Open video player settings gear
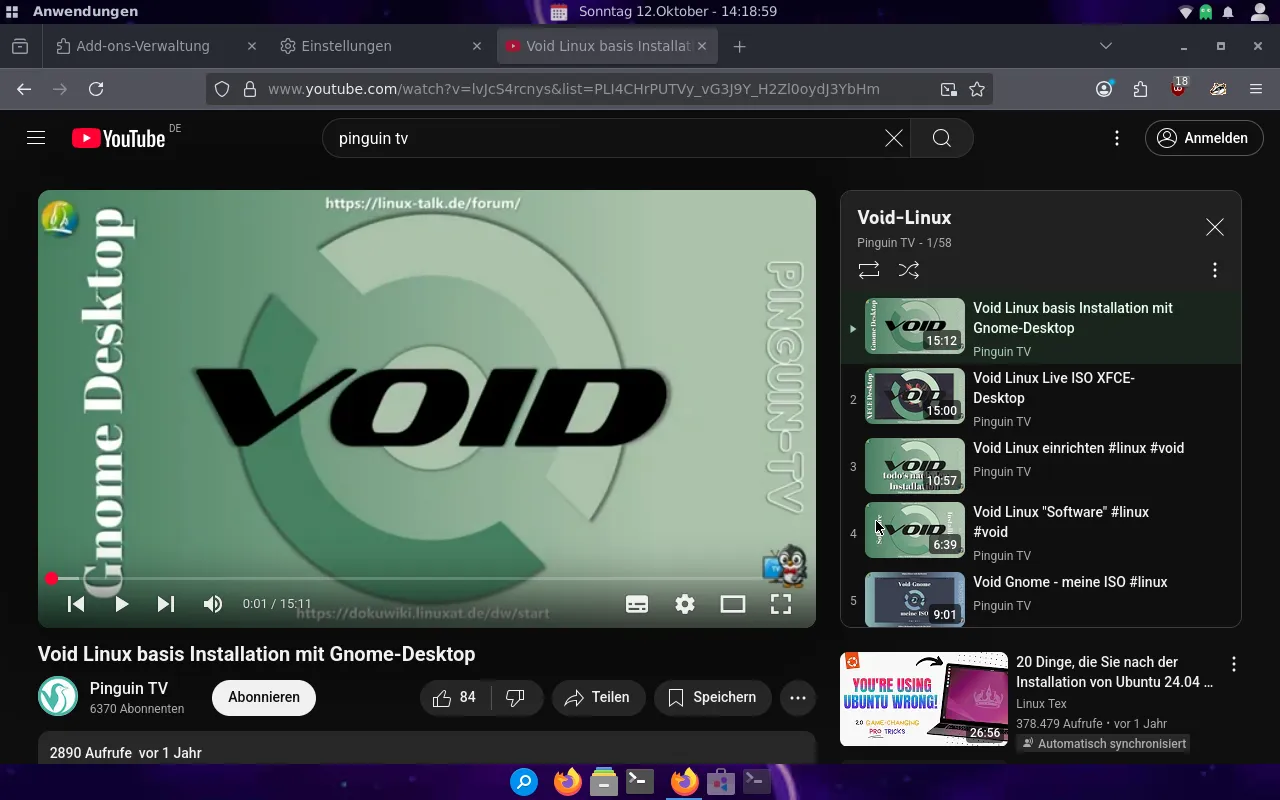 685,604
